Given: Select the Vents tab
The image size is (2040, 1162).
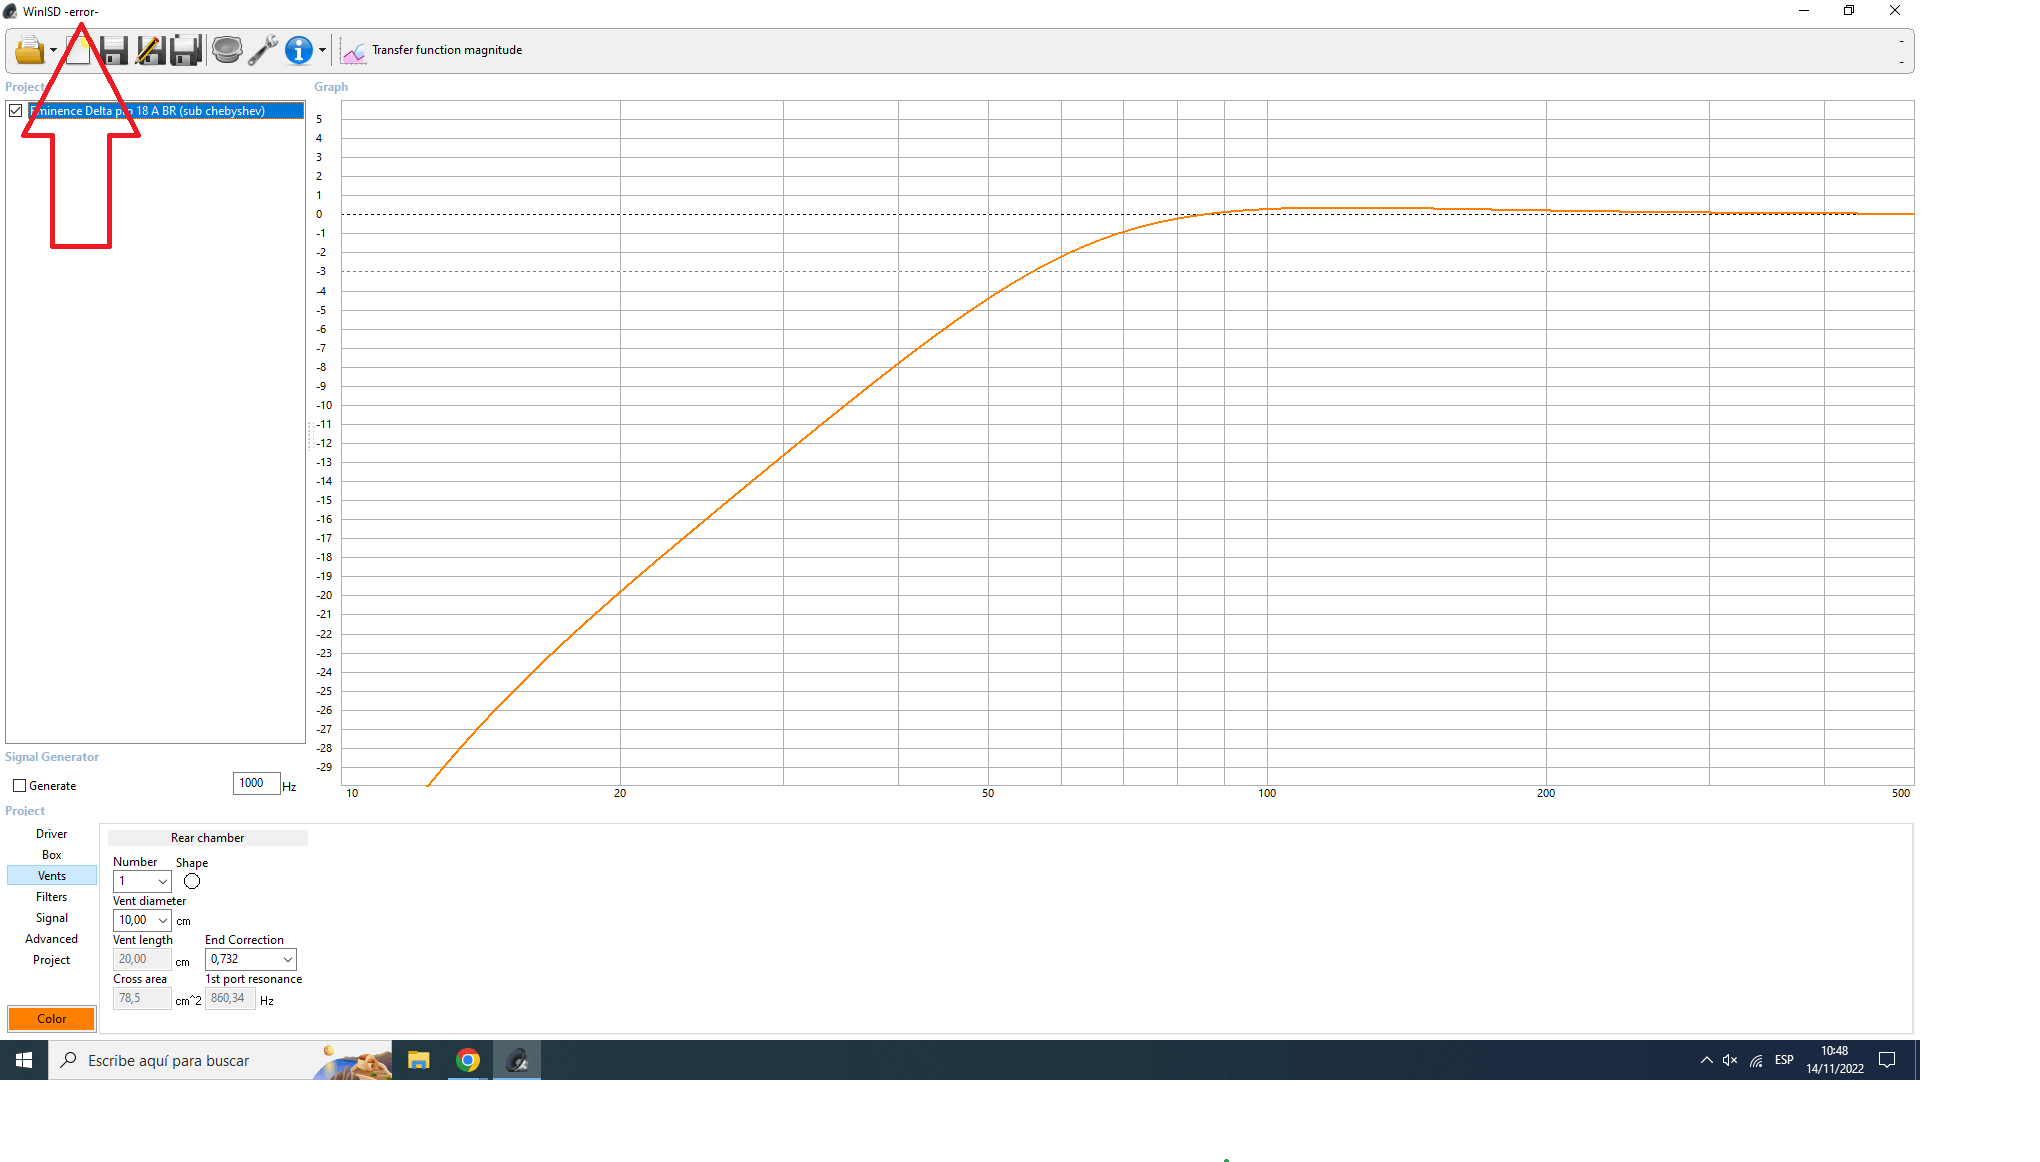Looking at the screenshot, I should click(52, 876).
